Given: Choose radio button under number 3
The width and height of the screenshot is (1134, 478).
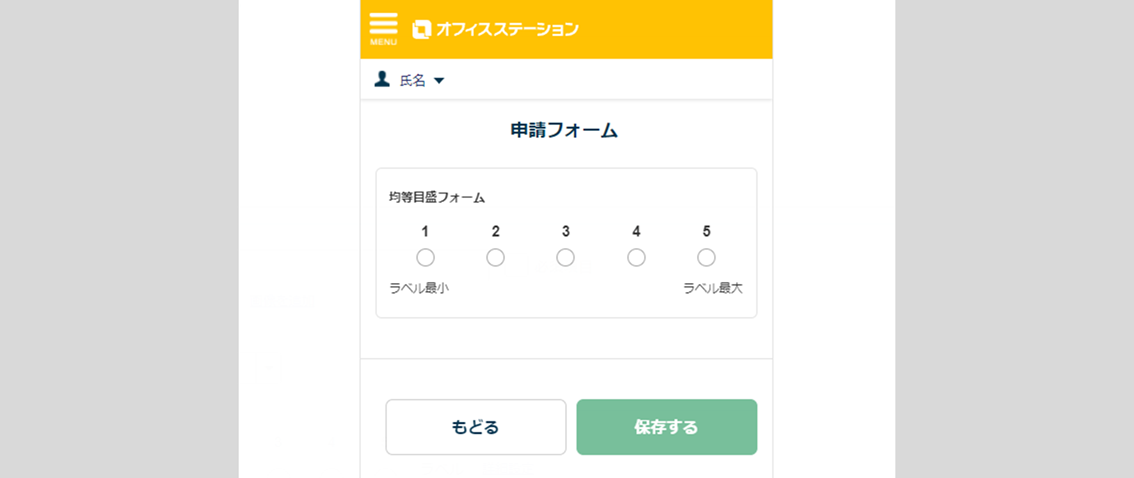Looking at the screenshot, I should pos(565,258).
